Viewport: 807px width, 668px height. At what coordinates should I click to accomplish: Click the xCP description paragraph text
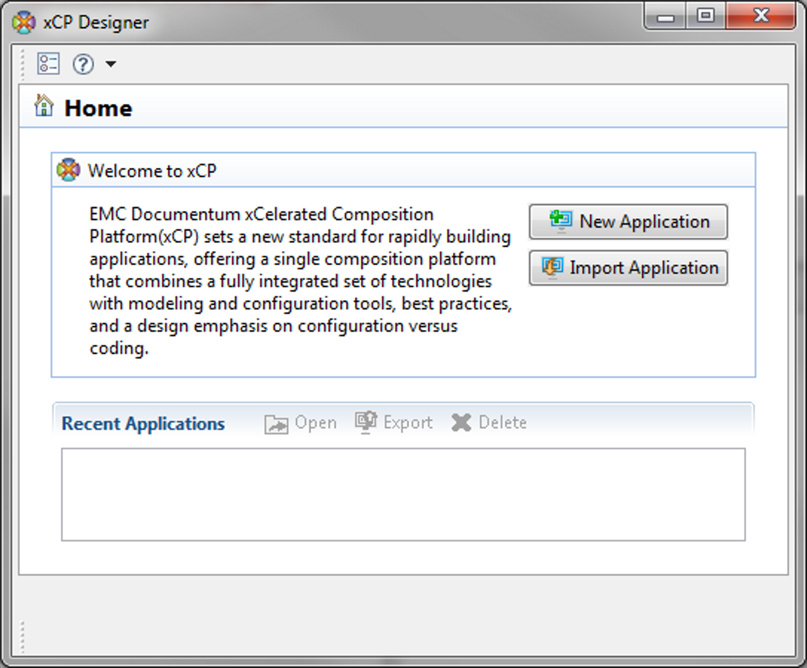(300, 282)
